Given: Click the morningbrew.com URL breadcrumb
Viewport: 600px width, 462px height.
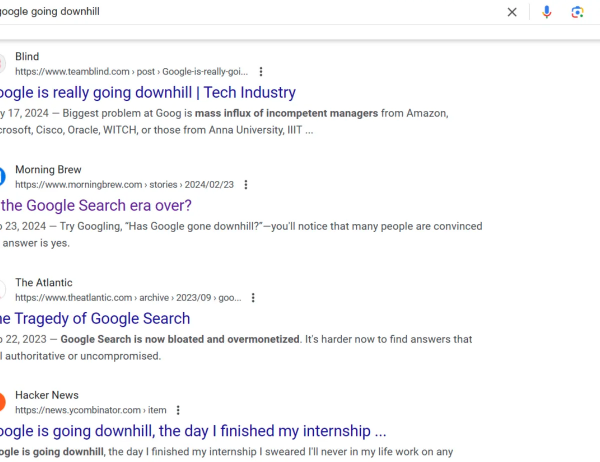Looking at the screenshot, I should click(124, 185).
